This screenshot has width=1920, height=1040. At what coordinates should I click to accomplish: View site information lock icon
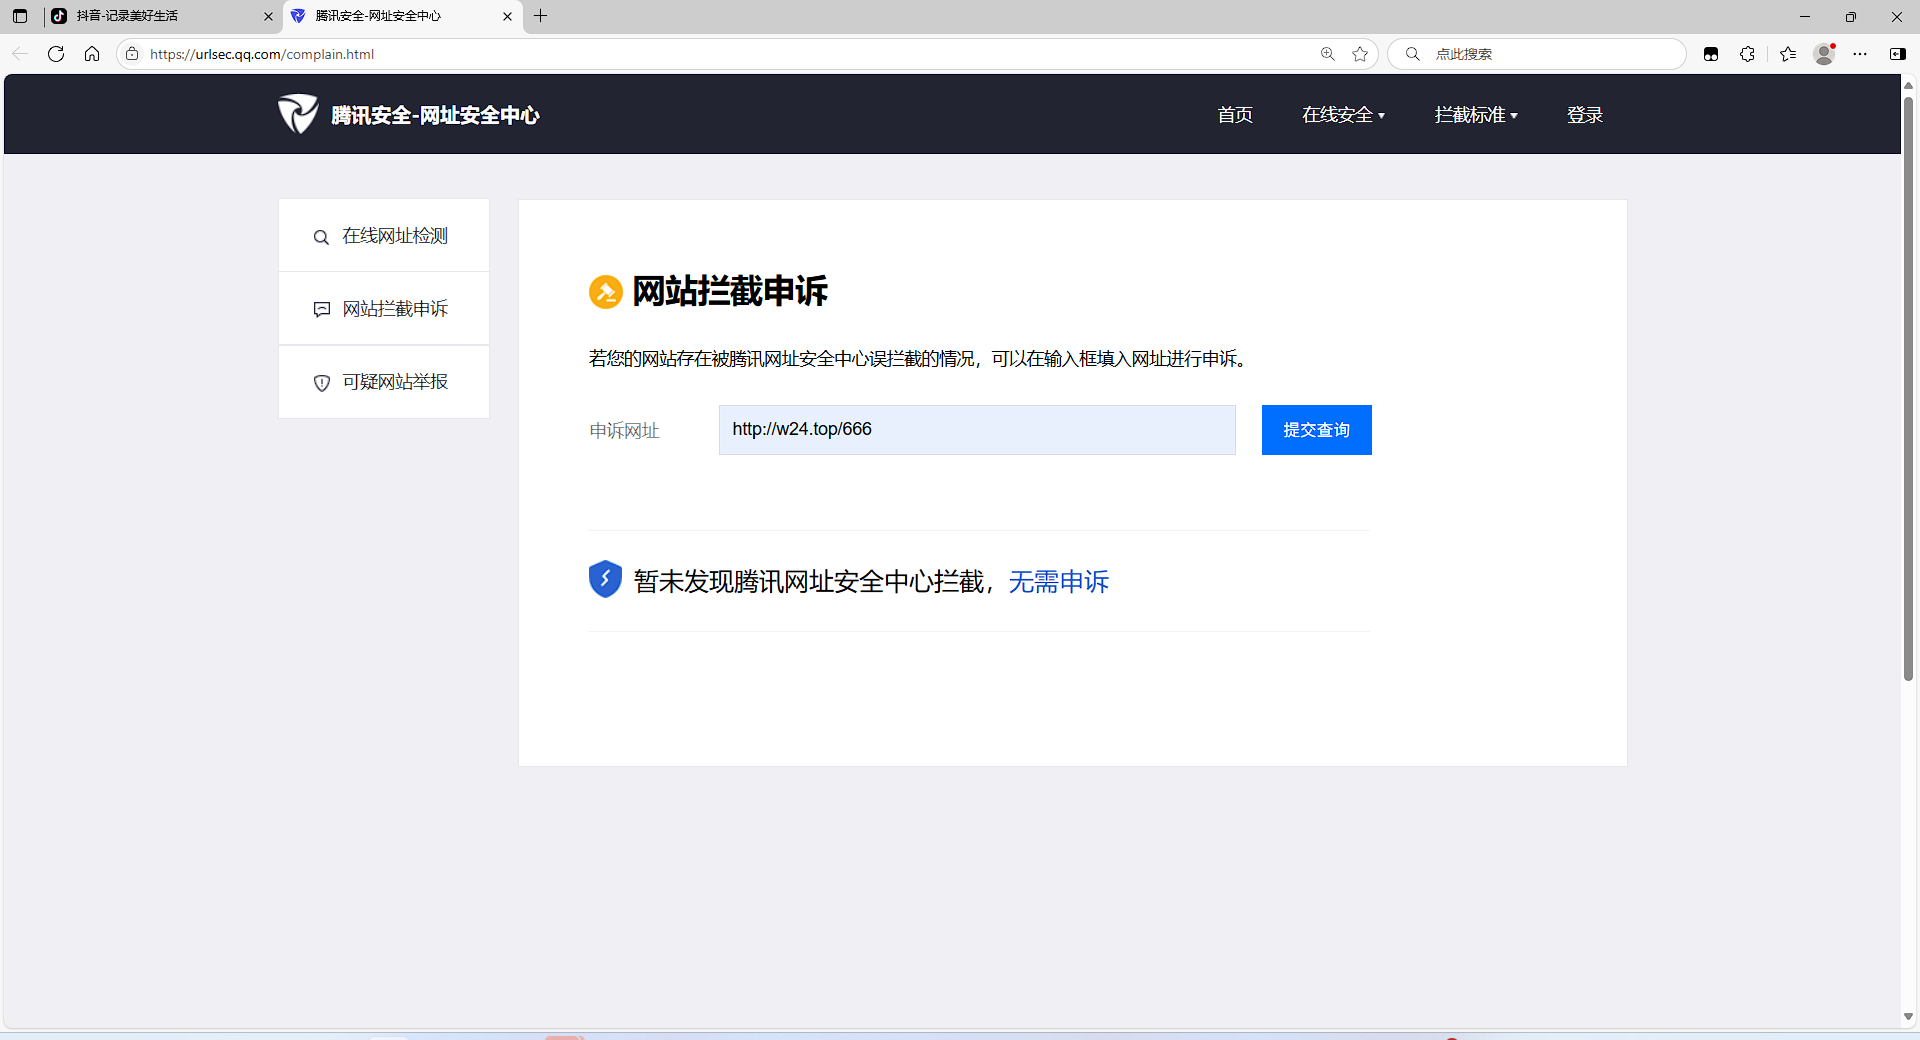(132, 54)
